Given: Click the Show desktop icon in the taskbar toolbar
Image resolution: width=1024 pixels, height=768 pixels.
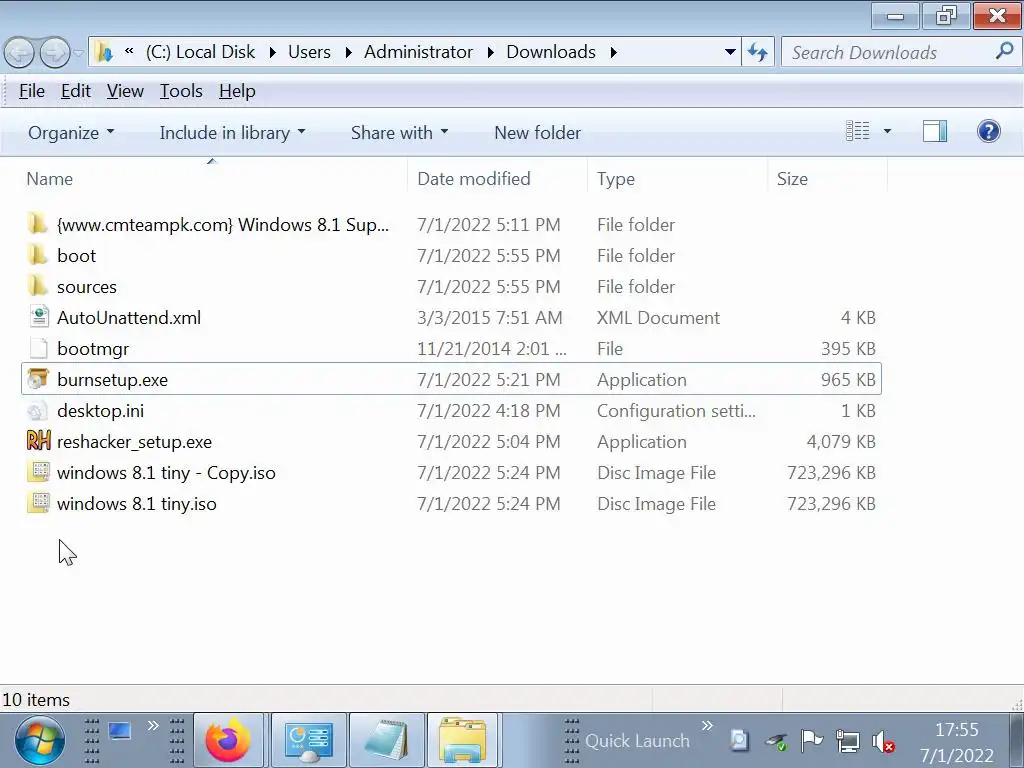Looking at the screenshot, I should [120, 731].
